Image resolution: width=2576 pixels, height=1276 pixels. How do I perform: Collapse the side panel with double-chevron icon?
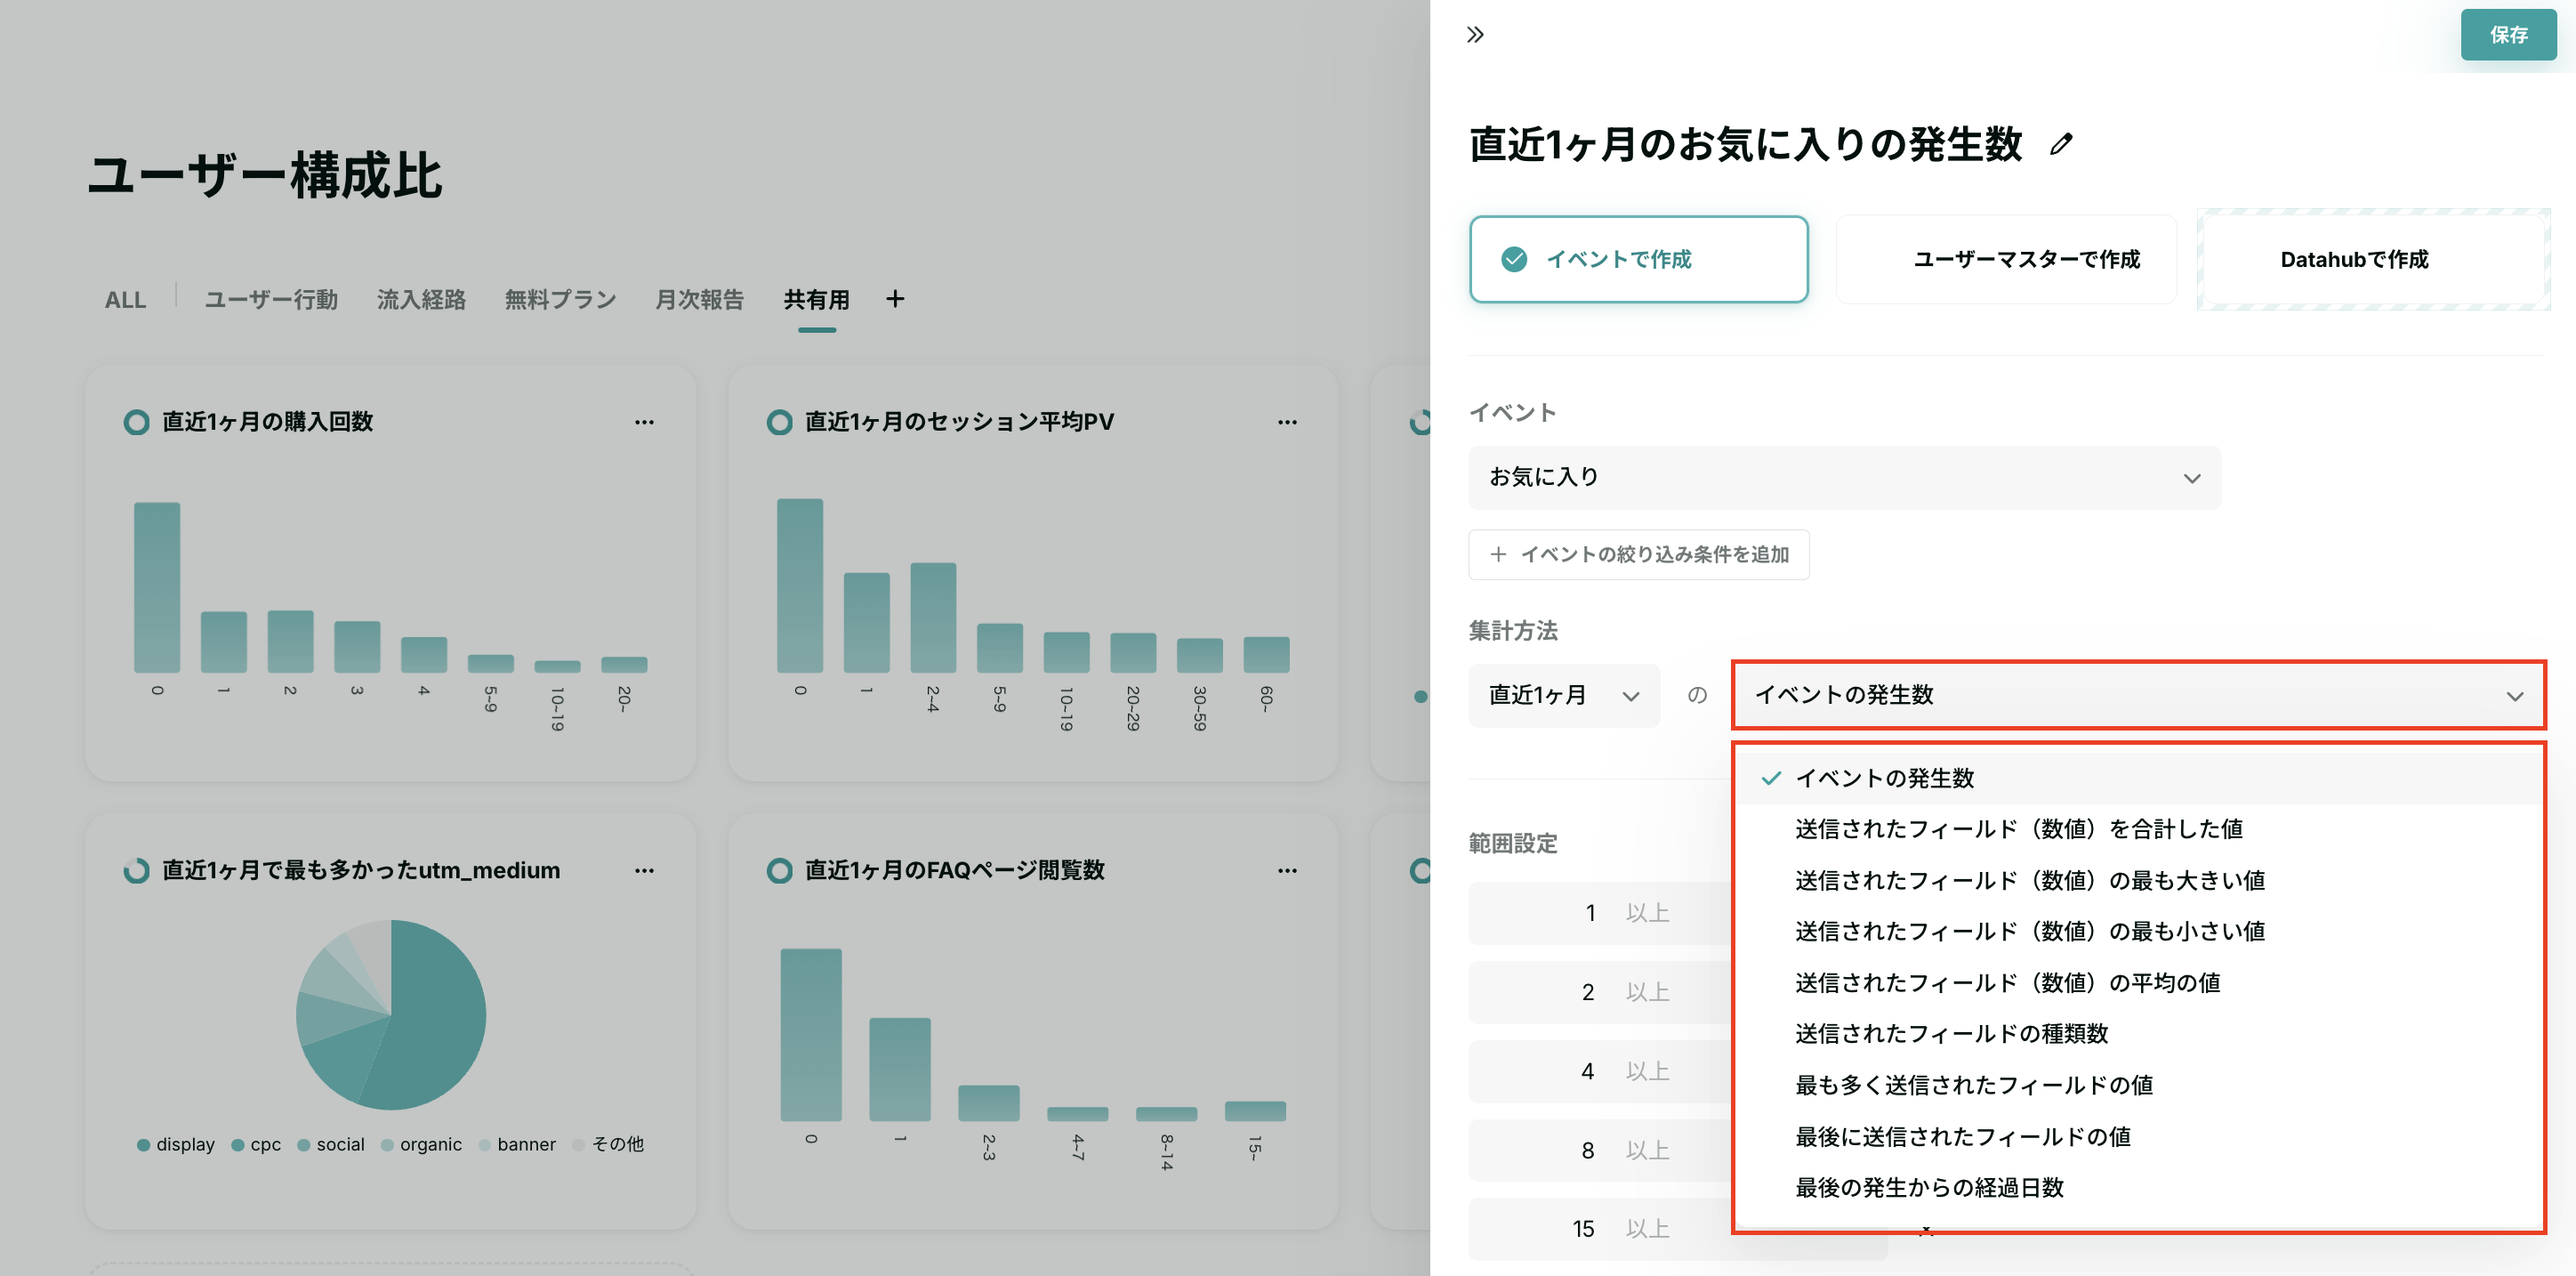[x=1475, y=35]
